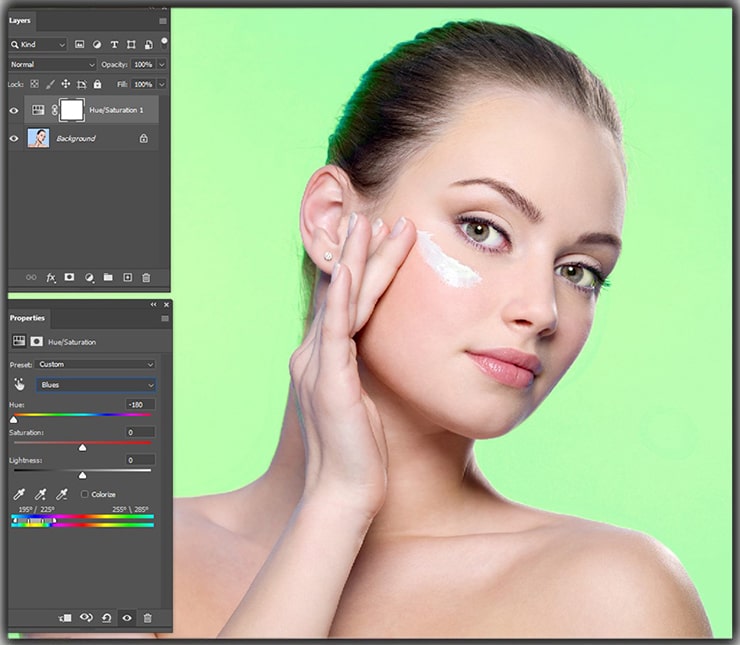Open the Layers panel menu
This screenshot has height=645, width=740.
tap(163, 21)
